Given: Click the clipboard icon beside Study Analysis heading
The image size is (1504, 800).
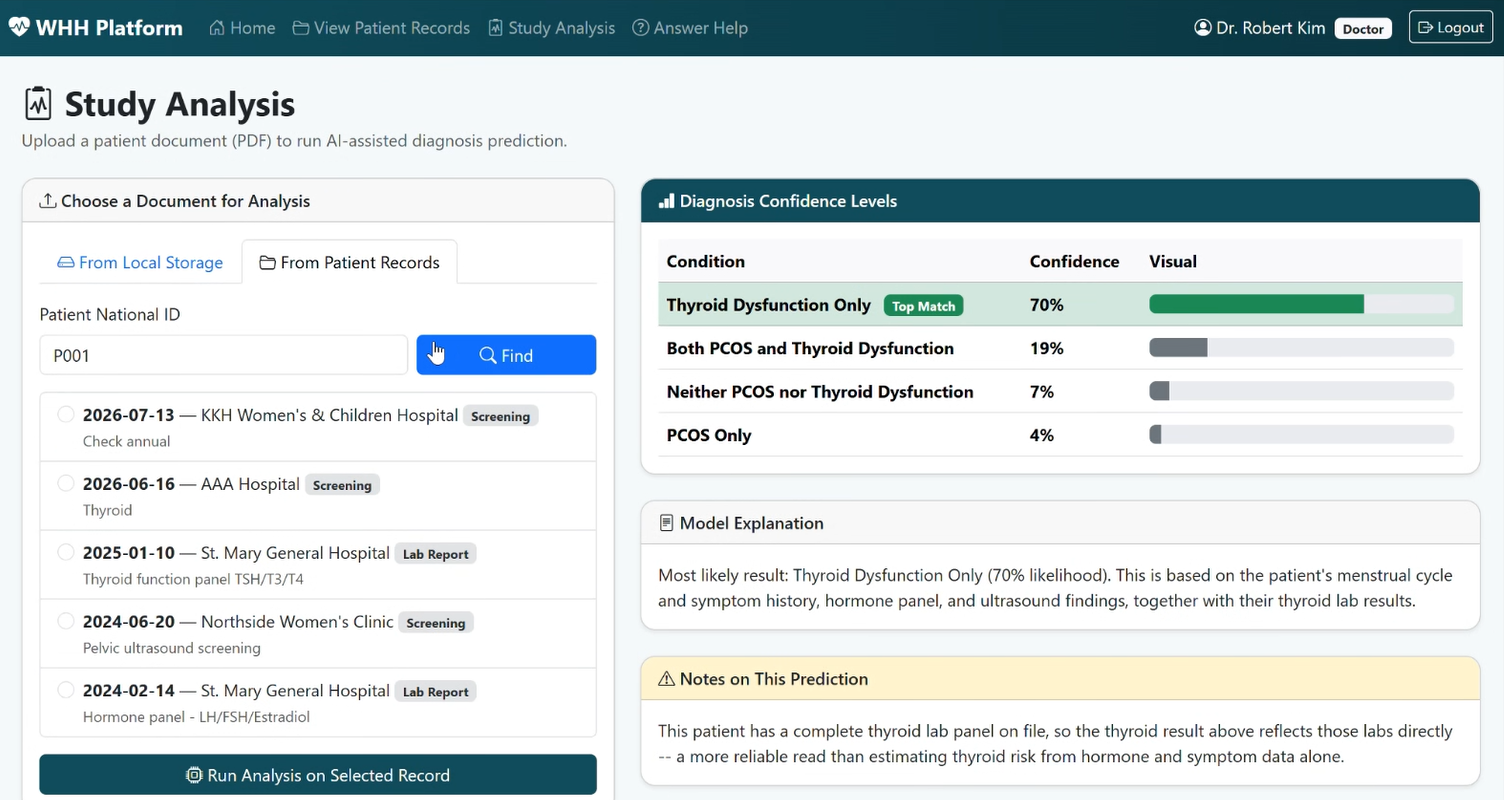Looking at the screenshot, I should pyautogui.click(x=38, y=104).
